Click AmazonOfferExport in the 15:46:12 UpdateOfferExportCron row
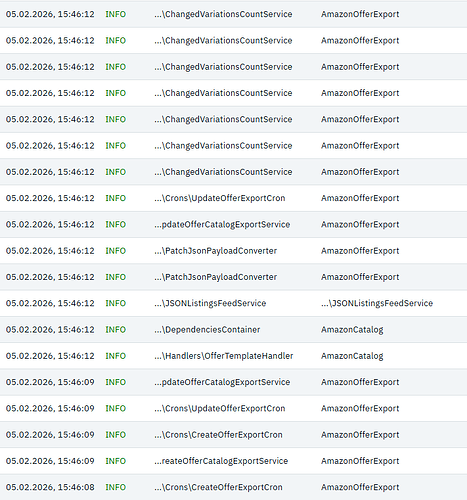The width and height of the screenshot is (467, 500). tap(360, 198)
